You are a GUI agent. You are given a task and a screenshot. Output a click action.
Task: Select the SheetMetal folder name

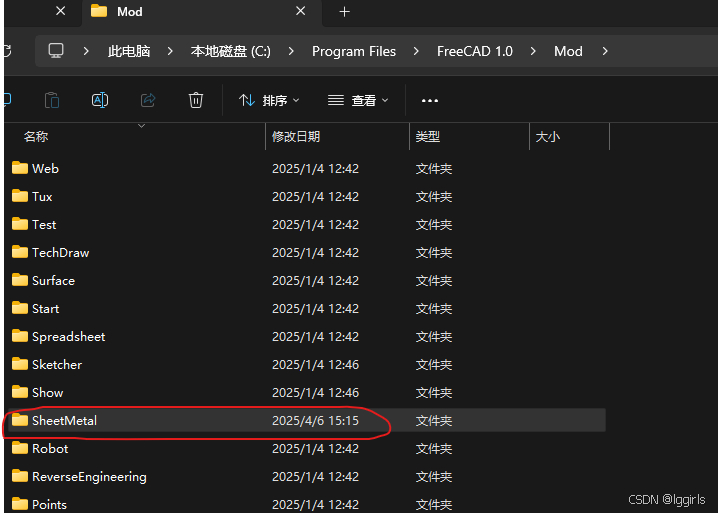click(x=64, y=420)
